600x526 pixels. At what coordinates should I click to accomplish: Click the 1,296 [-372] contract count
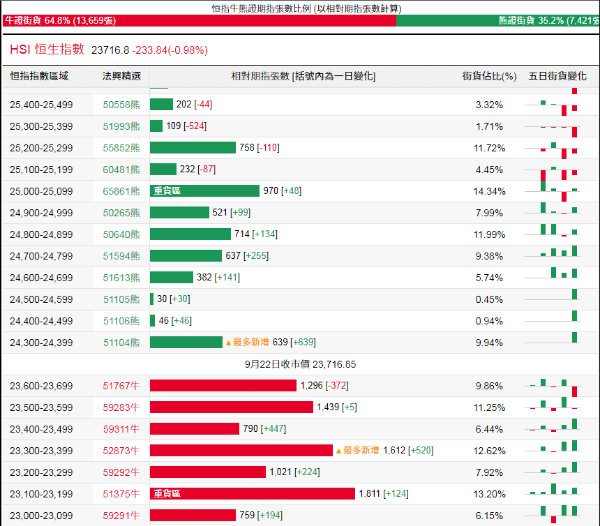pyautogui.click(x=324, y=385)
